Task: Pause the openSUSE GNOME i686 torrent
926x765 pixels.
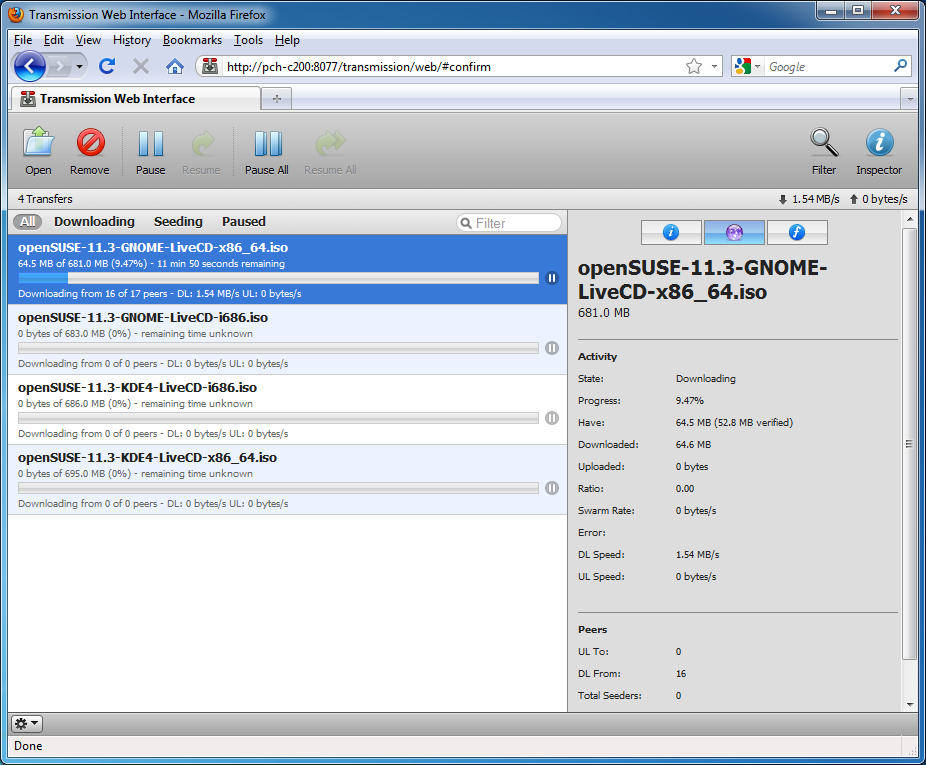Action: coord(552,348)
